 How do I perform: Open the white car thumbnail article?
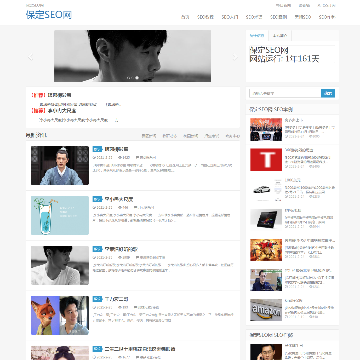266,190
